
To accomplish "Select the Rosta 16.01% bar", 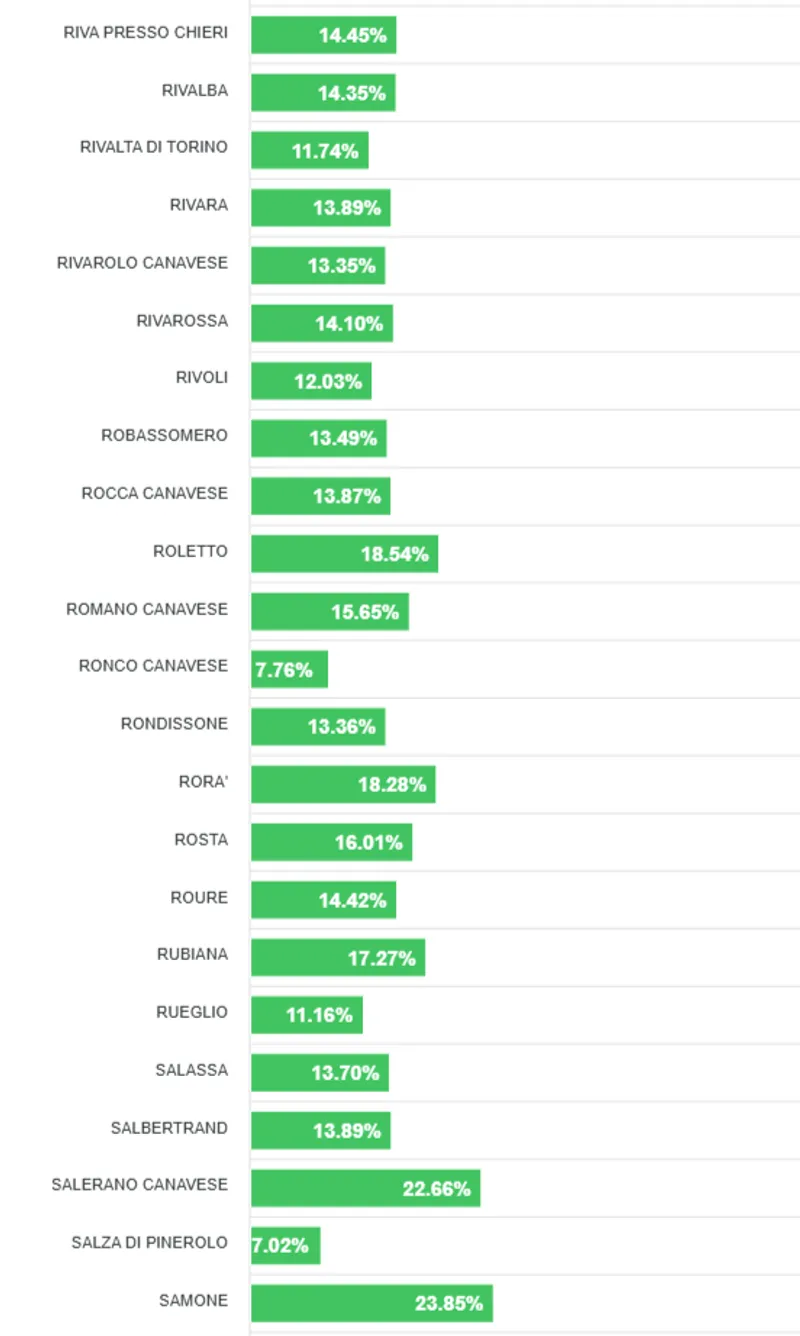I will (331, 842).
